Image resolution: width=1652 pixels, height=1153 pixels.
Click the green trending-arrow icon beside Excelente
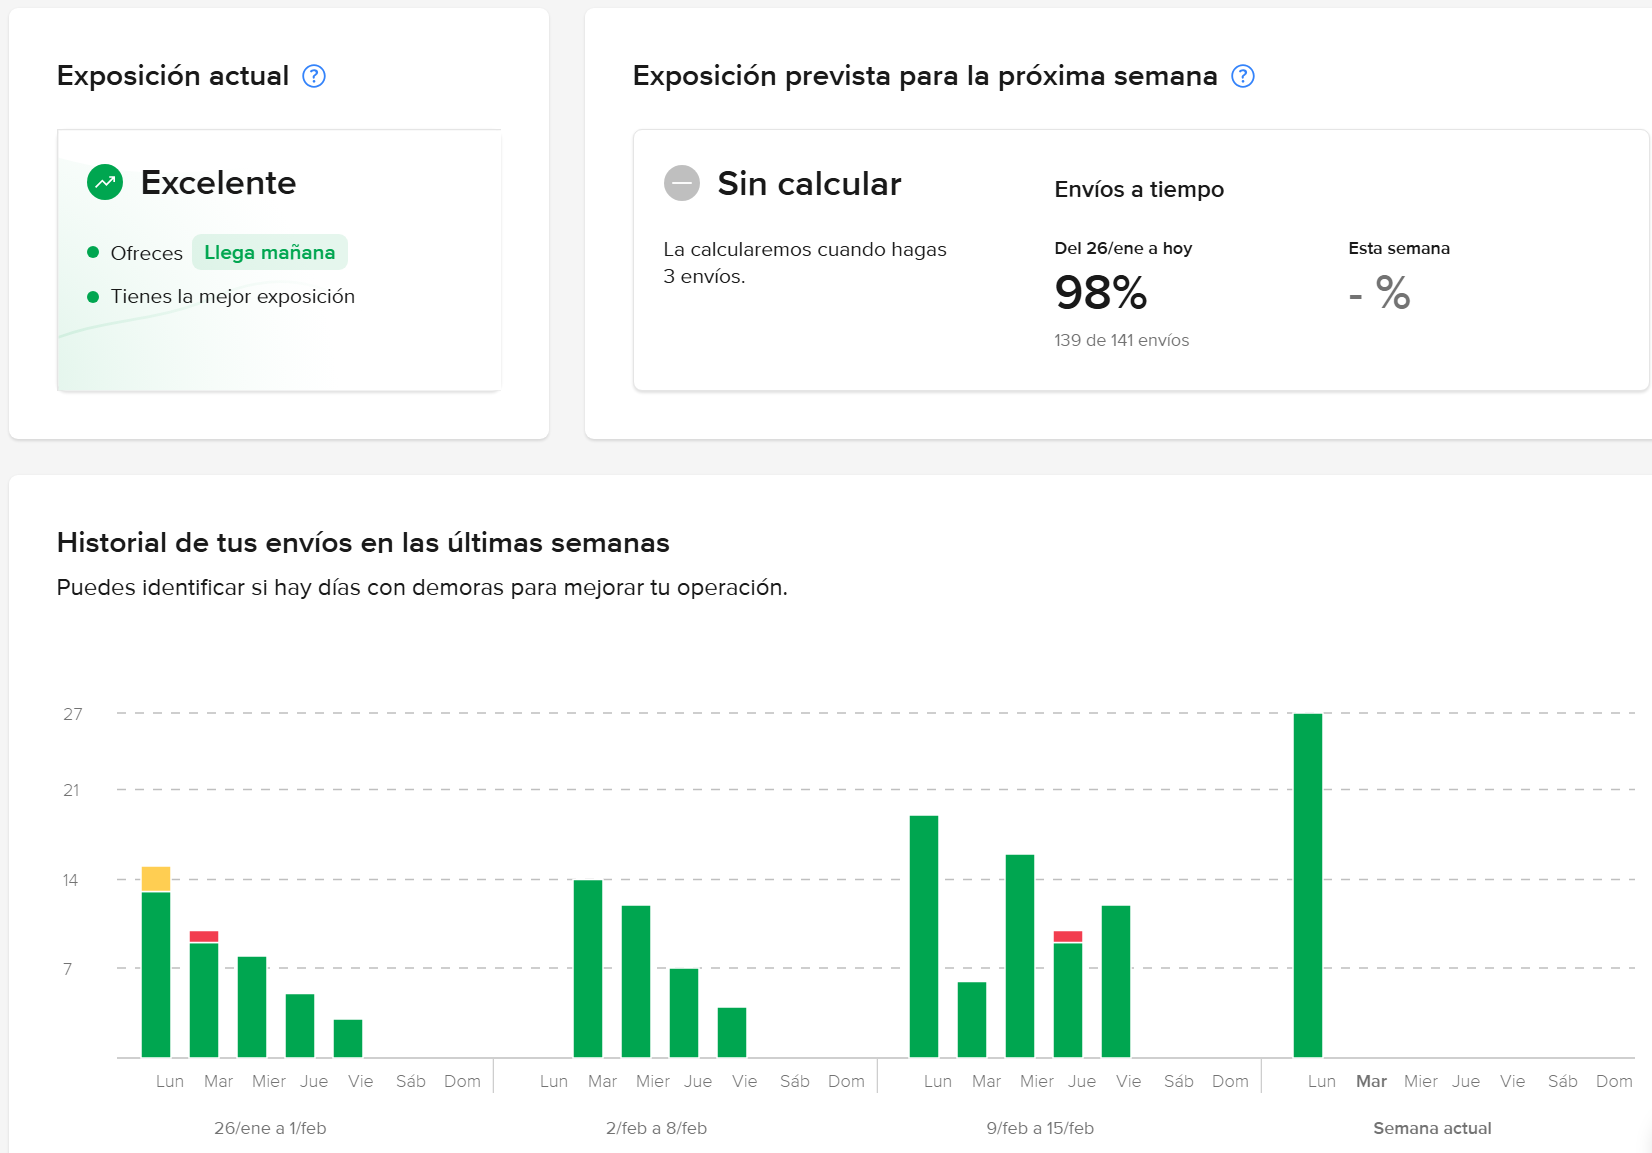click(103, 182)
